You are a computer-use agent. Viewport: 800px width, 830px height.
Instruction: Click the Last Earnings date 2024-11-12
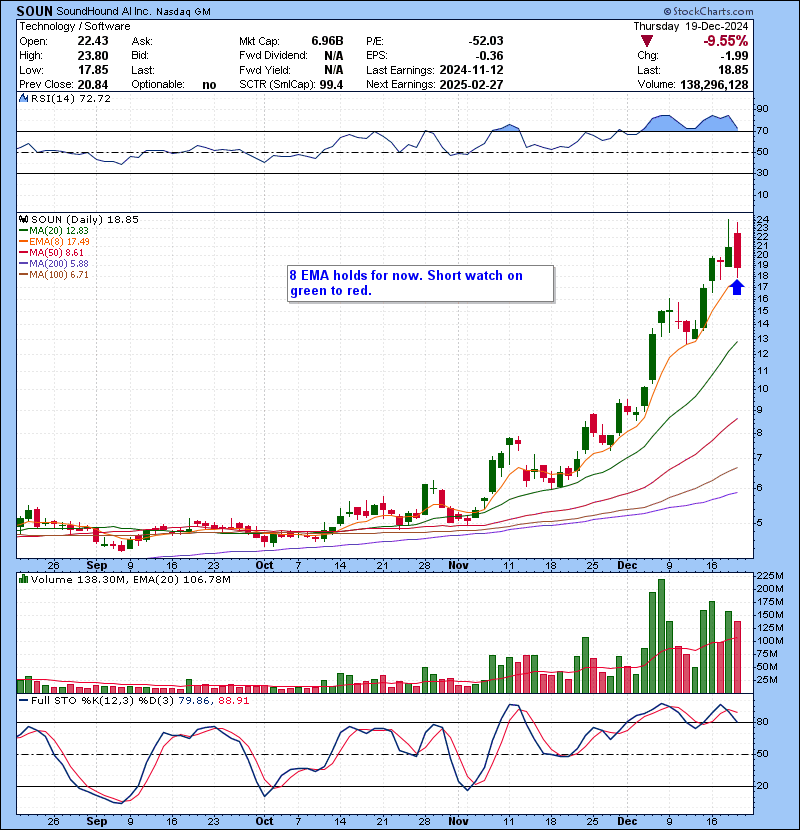click(x=471, y=70)
